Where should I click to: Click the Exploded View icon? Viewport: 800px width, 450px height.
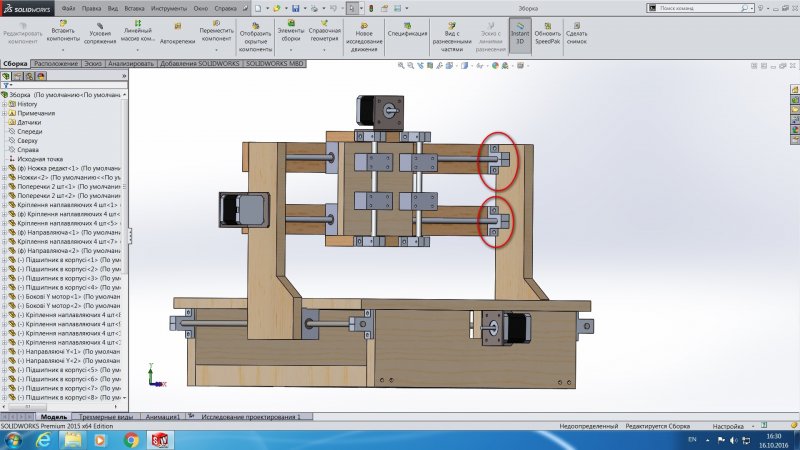pyautogui.click(x=452, y=30)
